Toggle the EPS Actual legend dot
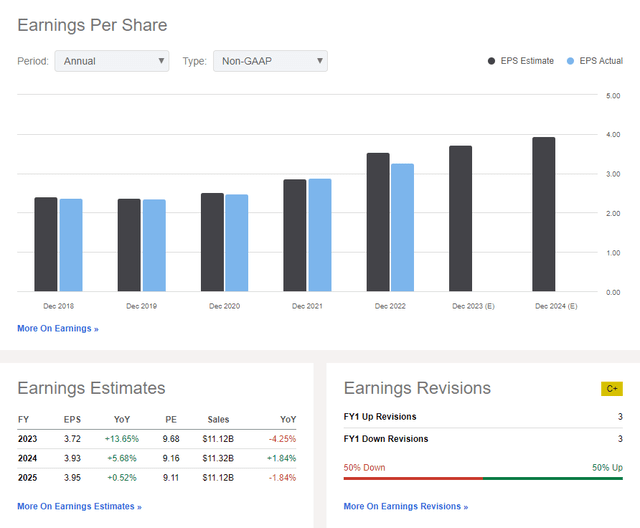640x528 pixels. (572, 62)
